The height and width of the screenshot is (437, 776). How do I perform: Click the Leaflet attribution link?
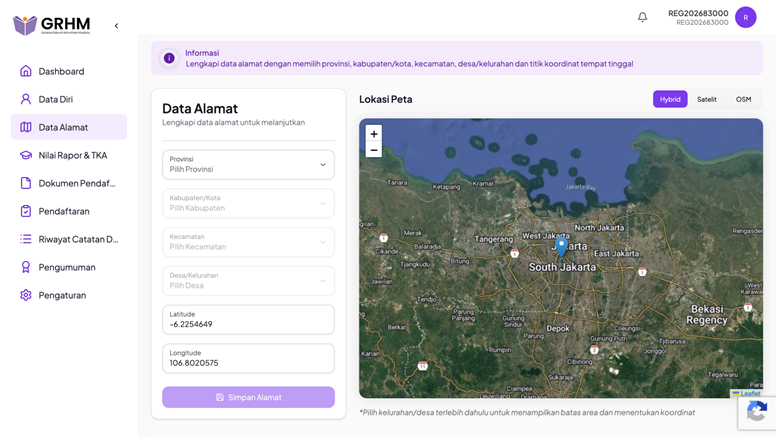(750, 393)
